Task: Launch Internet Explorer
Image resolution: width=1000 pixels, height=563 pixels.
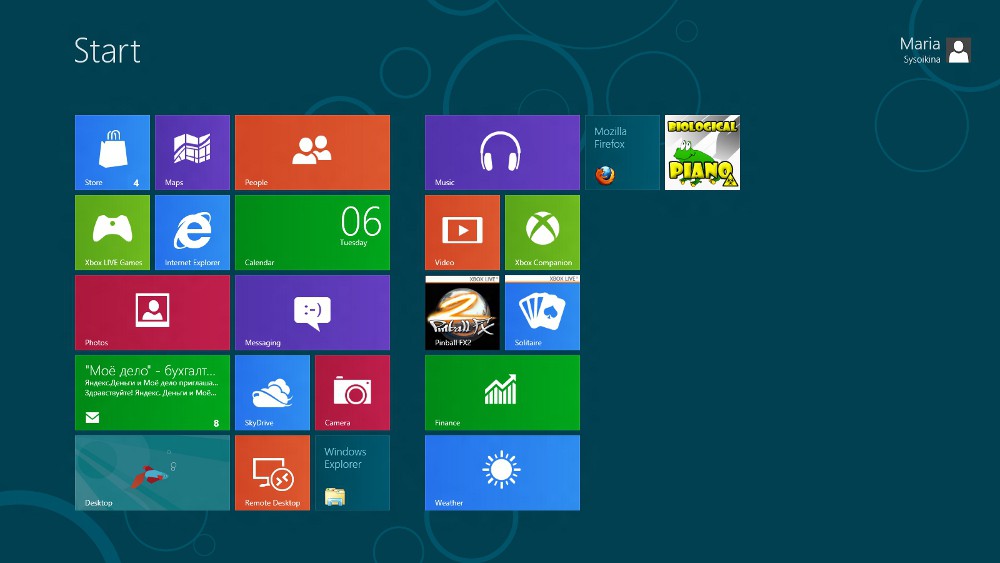Action: 192,232
